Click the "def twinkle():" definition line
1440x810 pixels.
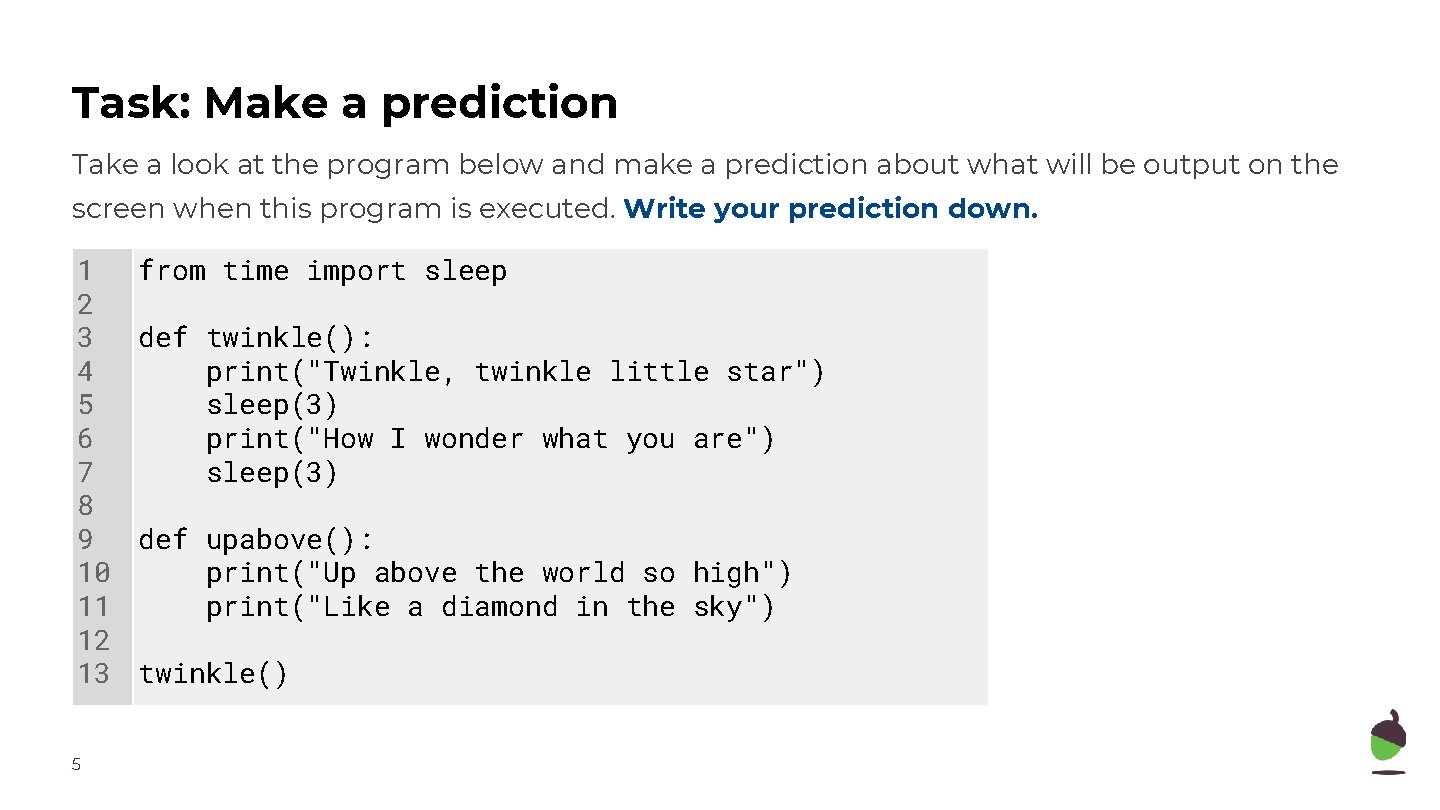tap(256, 338)
